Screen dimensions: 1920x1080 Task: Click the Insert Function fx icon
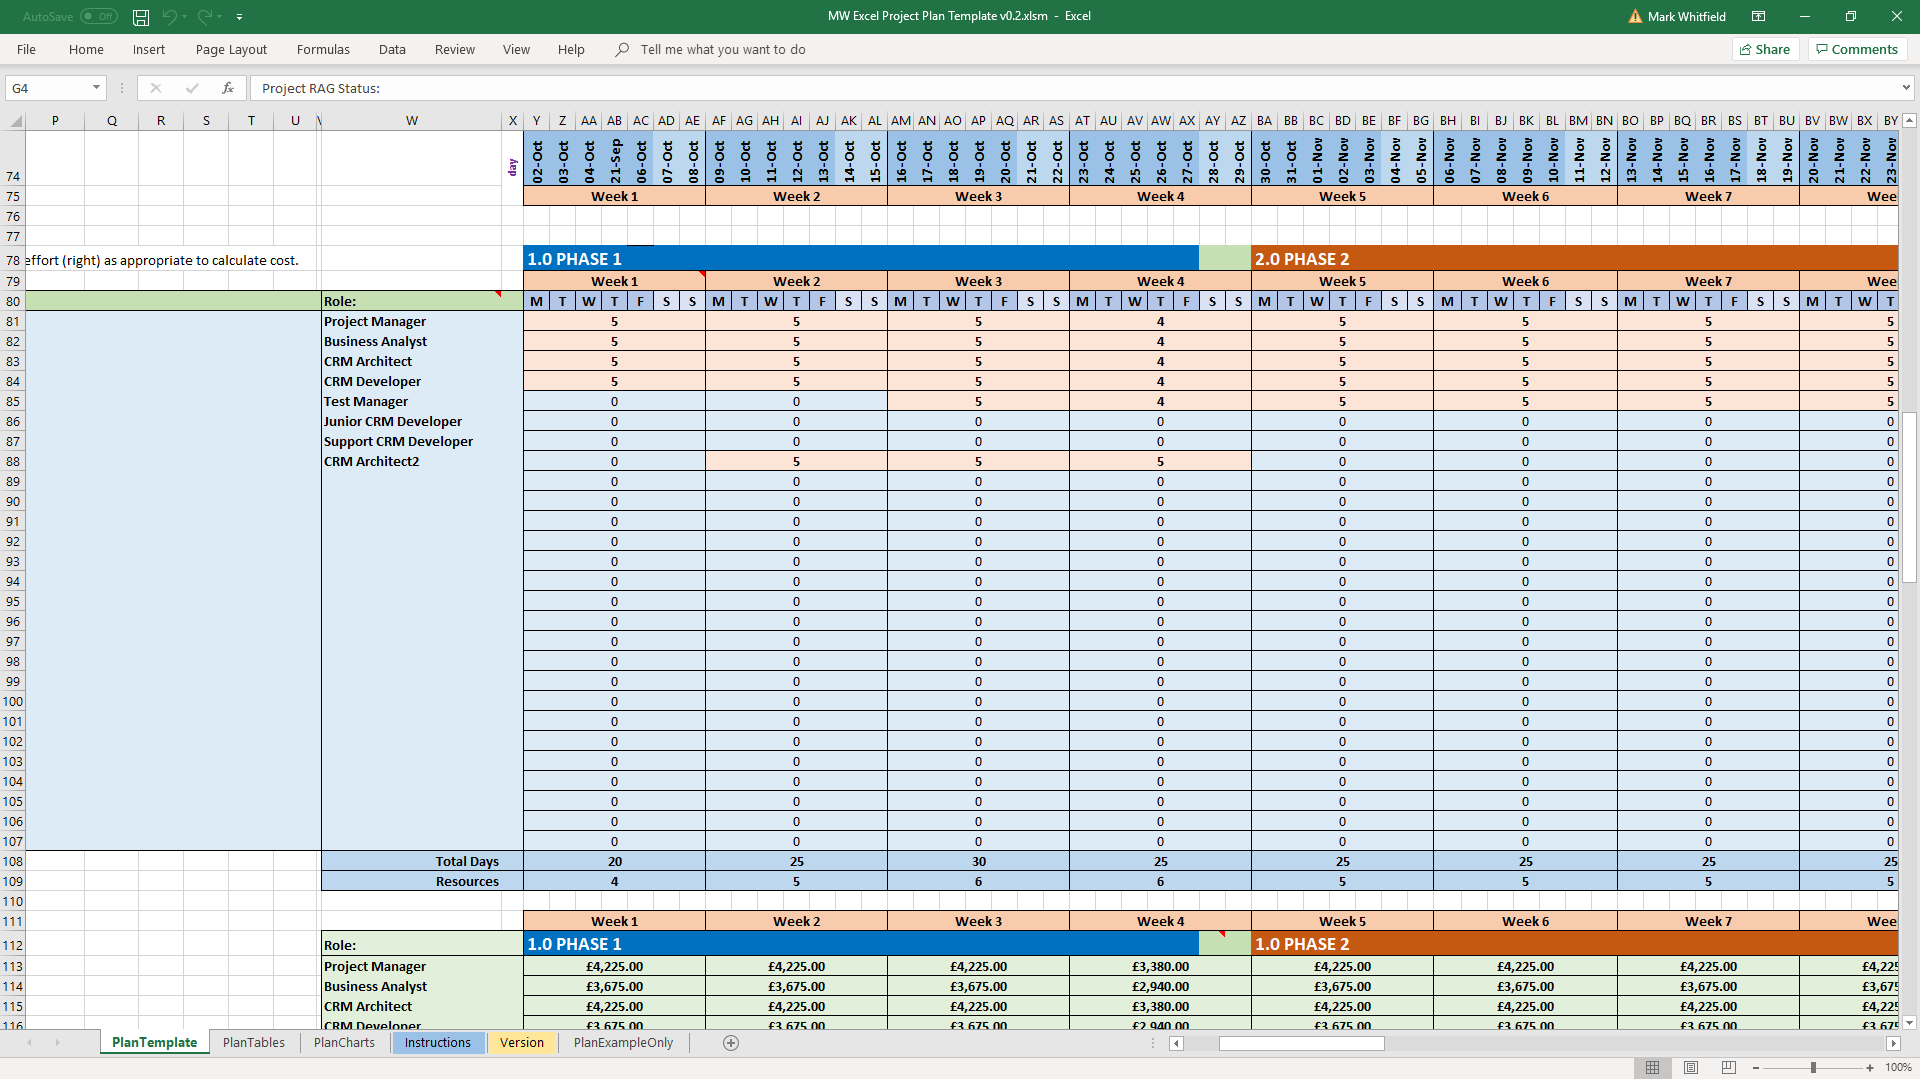[228, 88]
